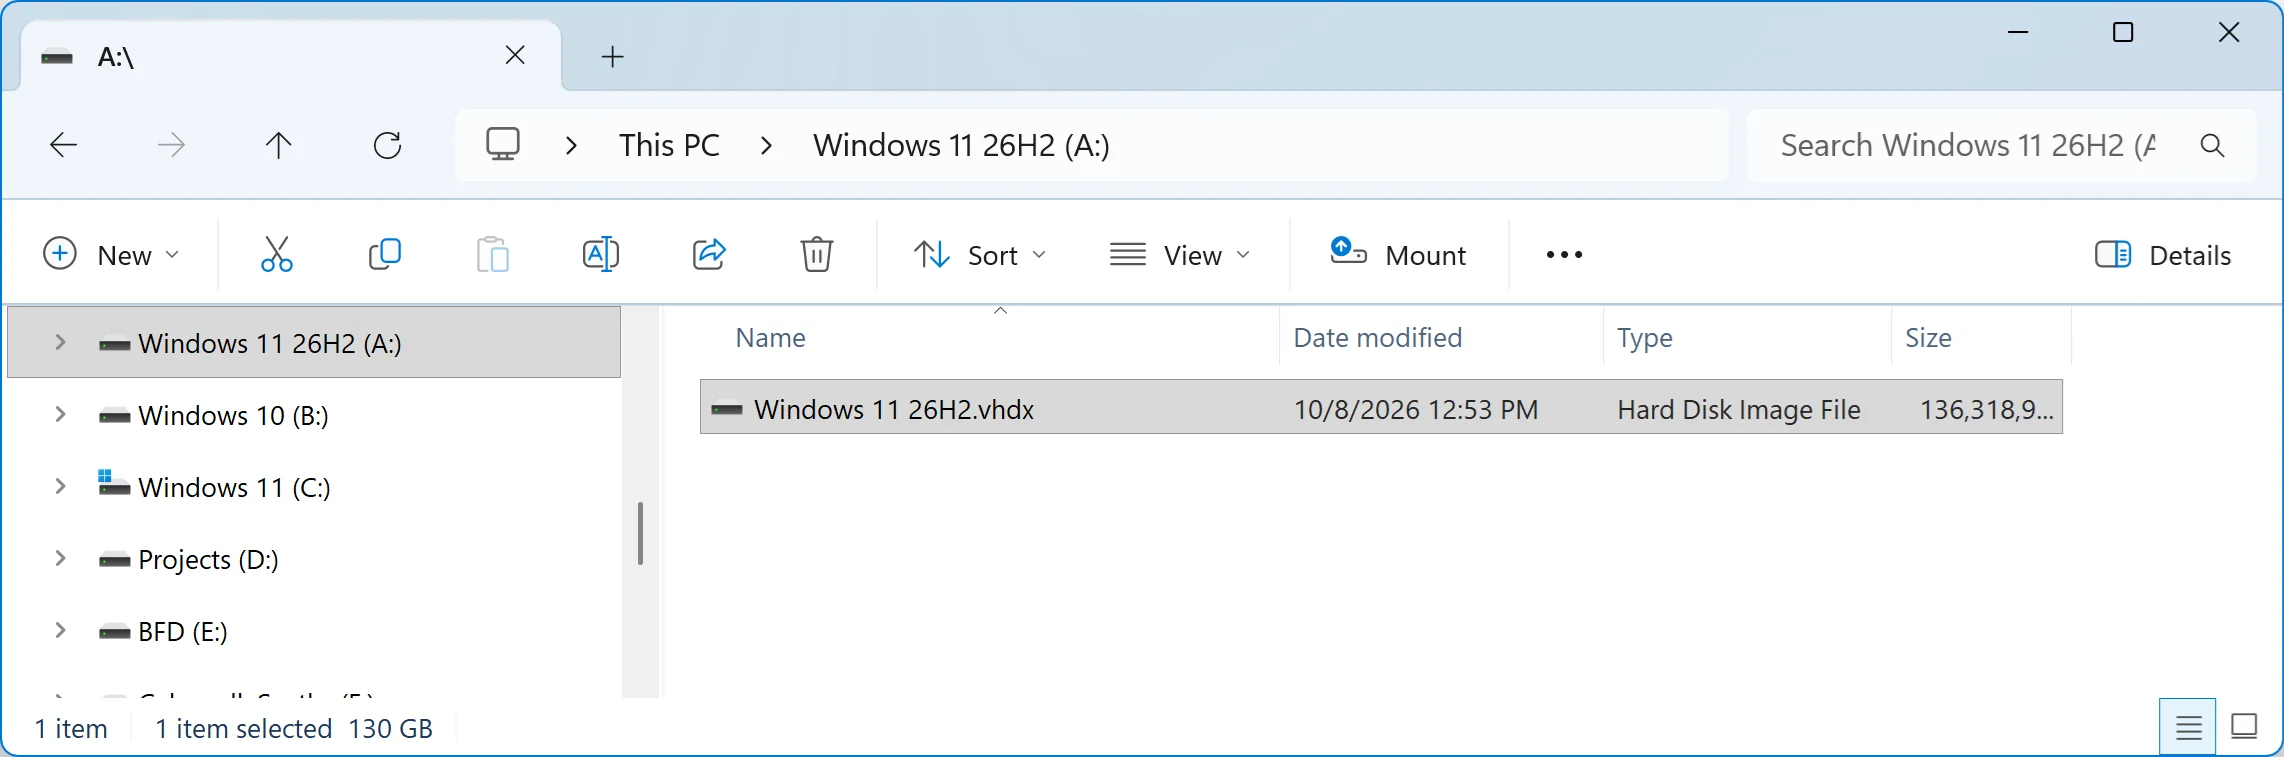Go forward with the right arrow
Image resolution: width=2284 pixels, height=757 pixels.
[172, 146]
